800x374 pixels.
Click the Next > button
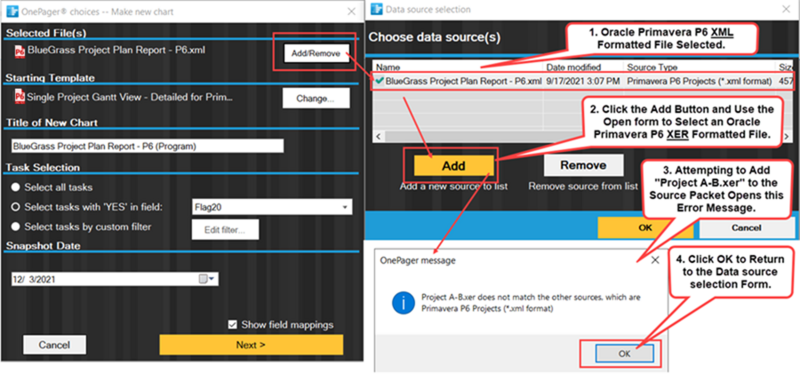click(251, 345)
